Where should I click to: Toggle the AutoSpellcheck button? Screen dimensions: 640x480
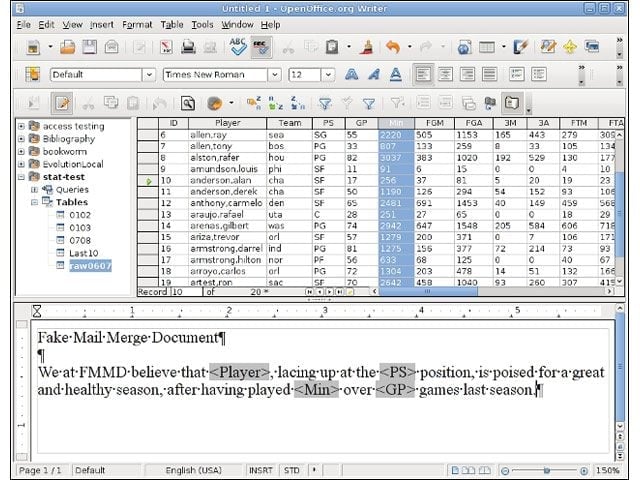261,47
